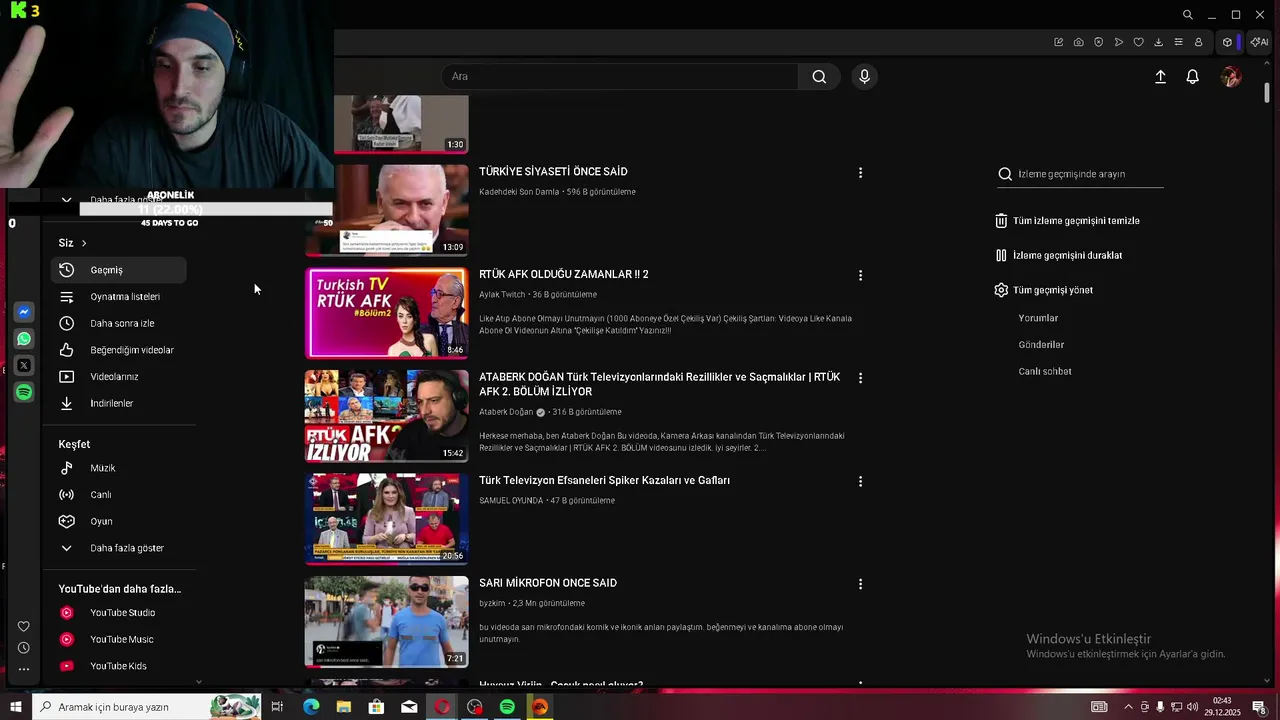Open İndirilenler
1280x720 pixels.
119,403
